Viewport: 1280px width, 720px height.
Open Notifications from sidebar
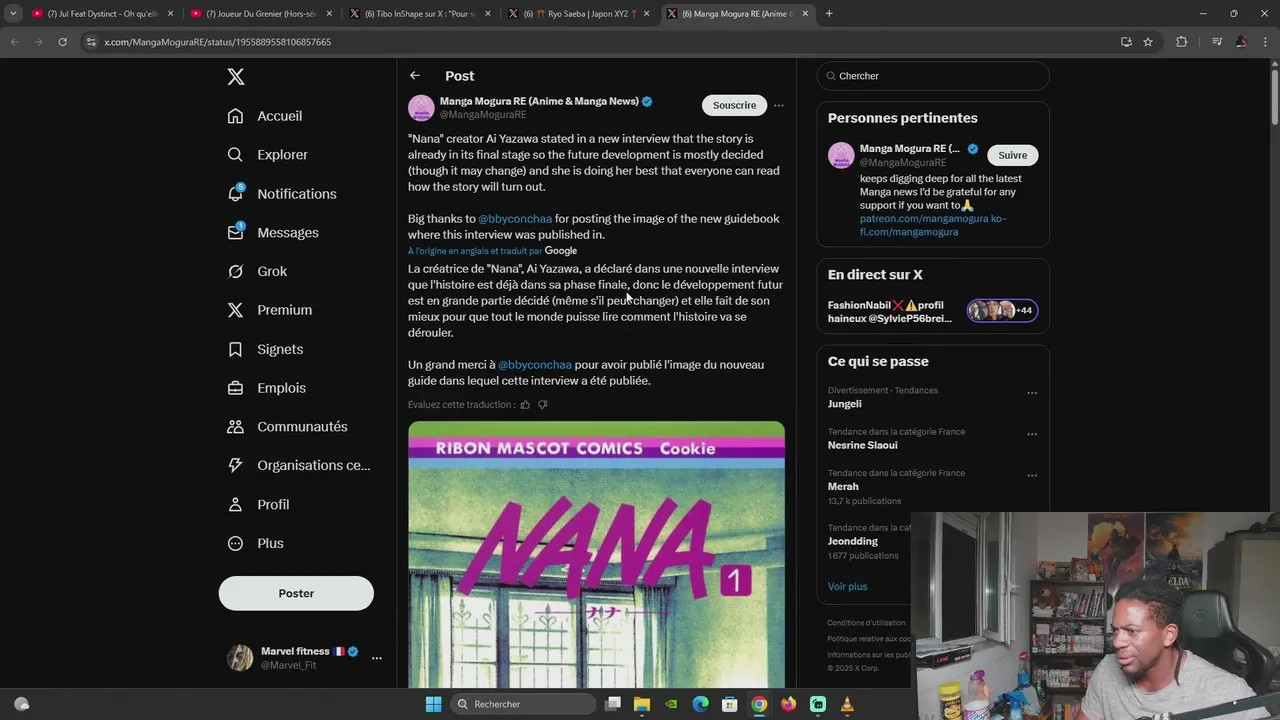click(x=282, y=194)
